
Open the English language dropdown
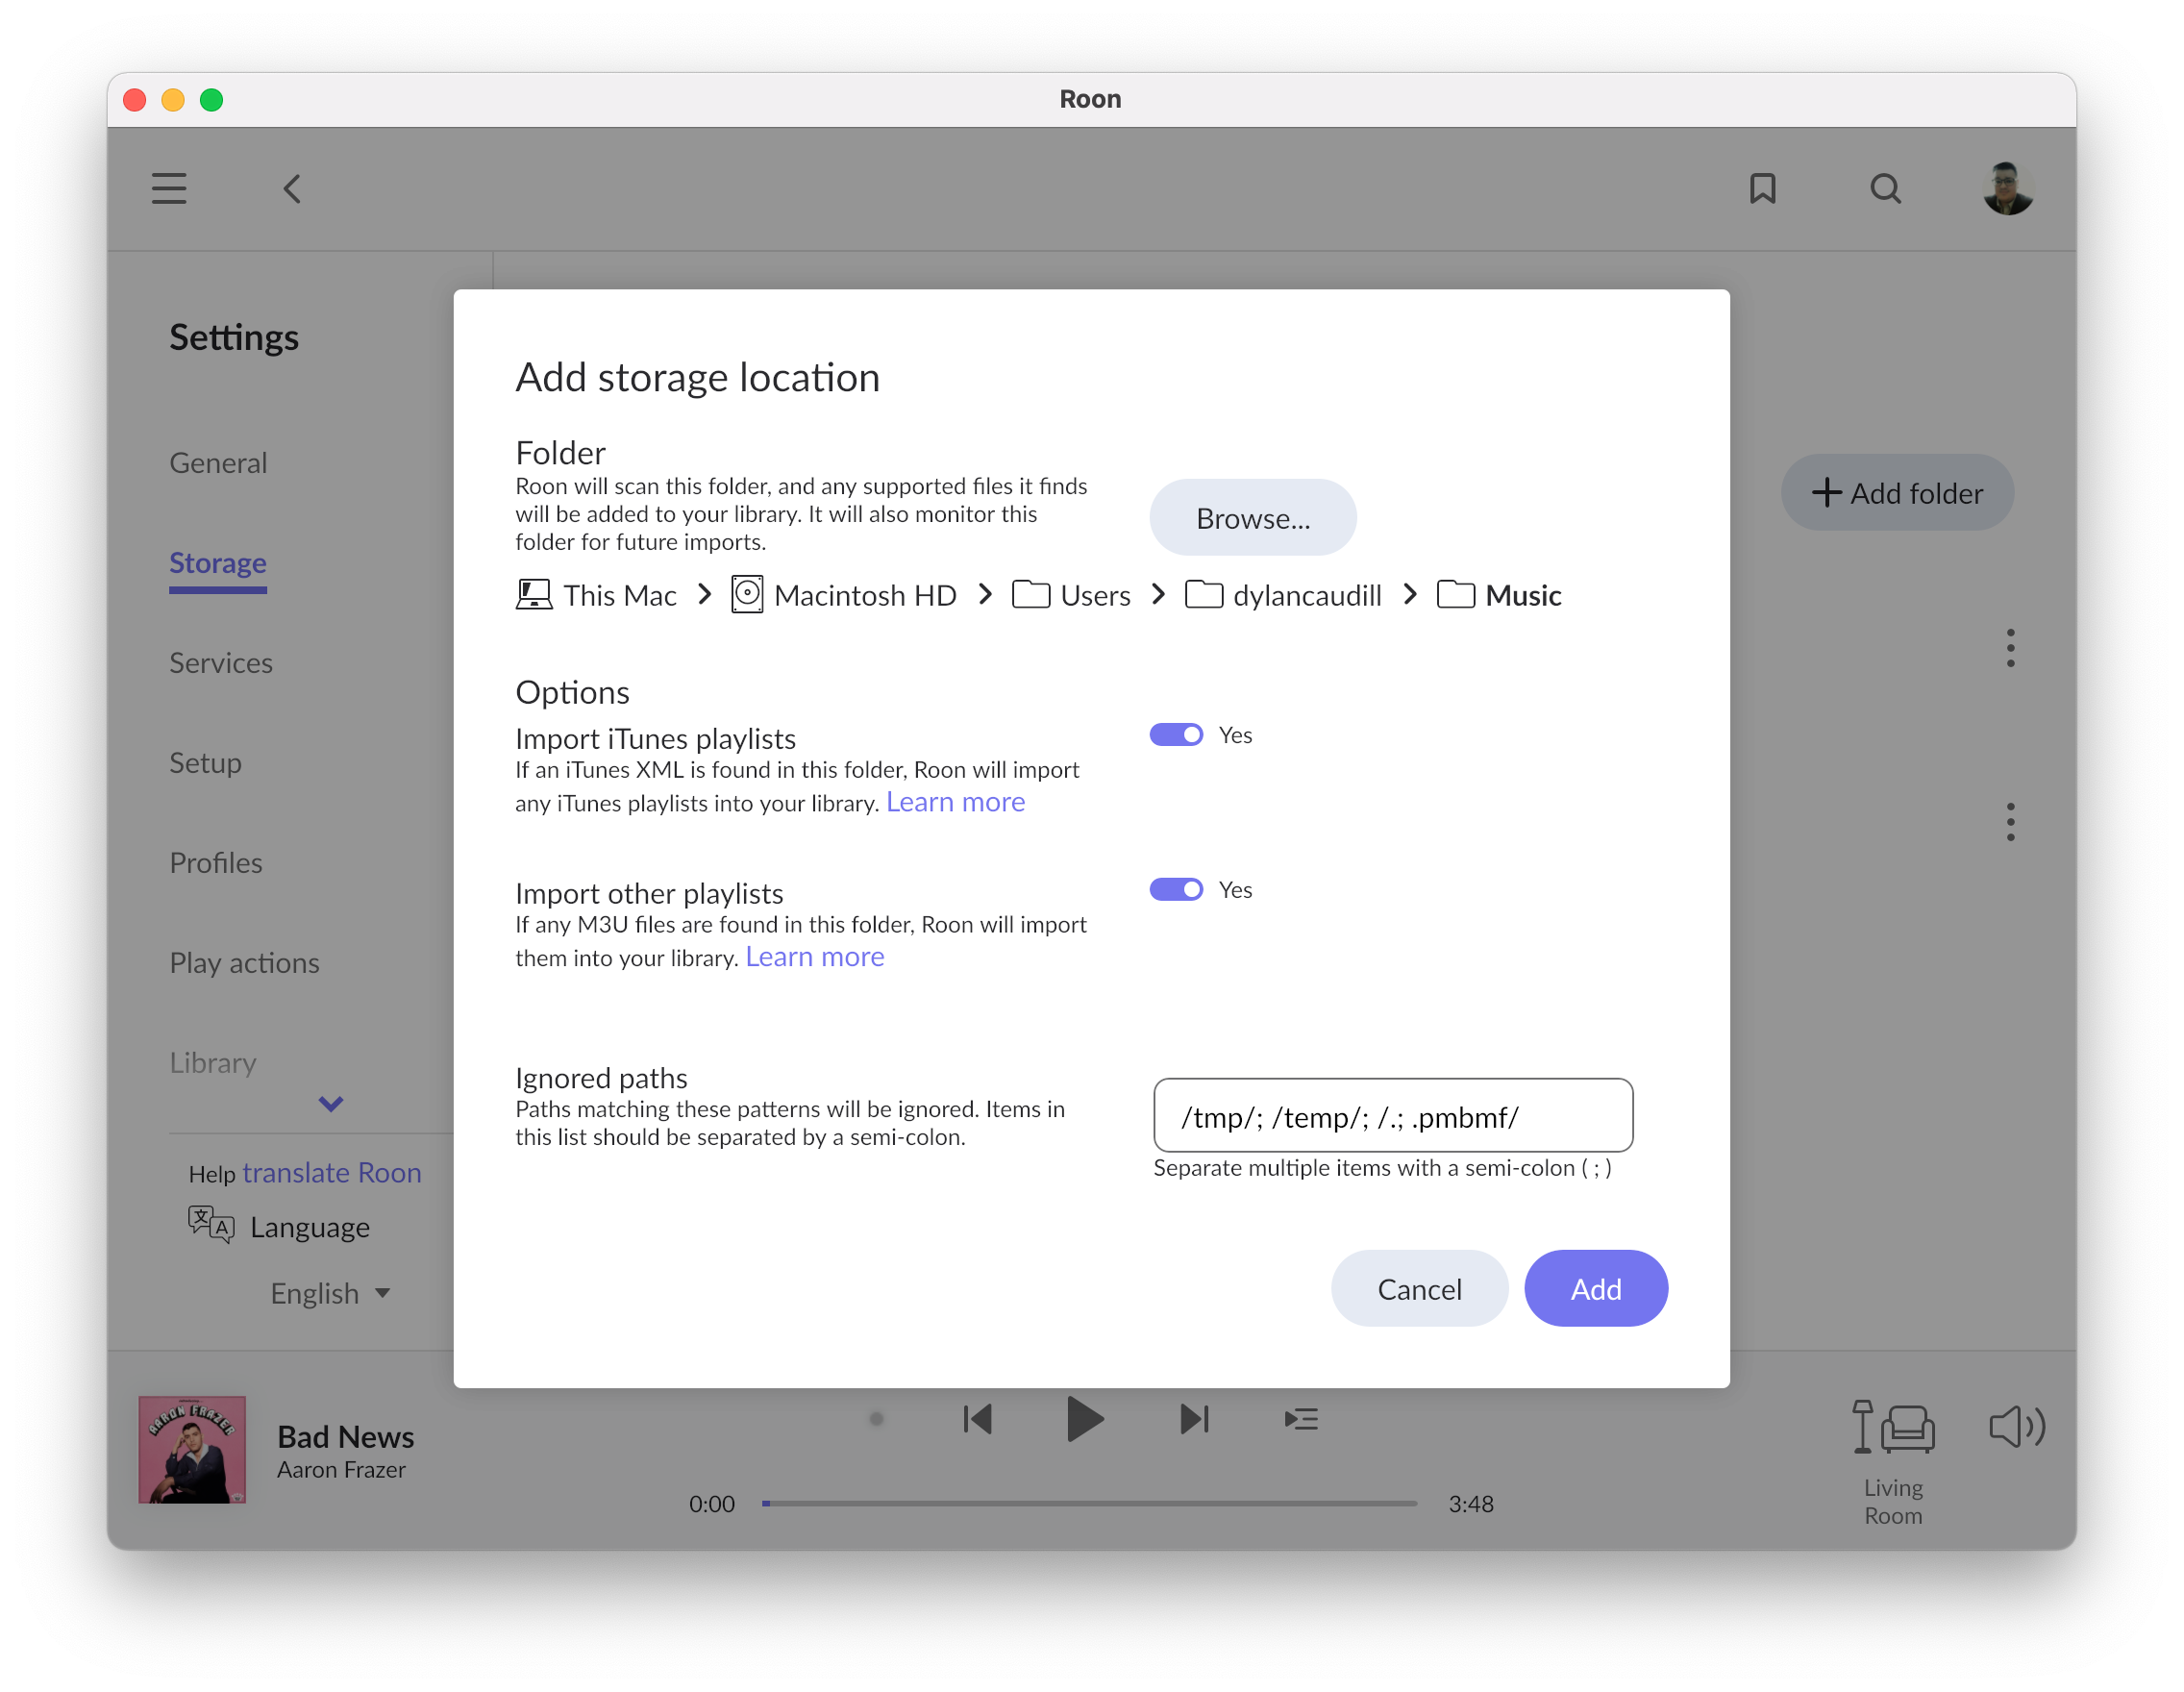coord(330,1293)
